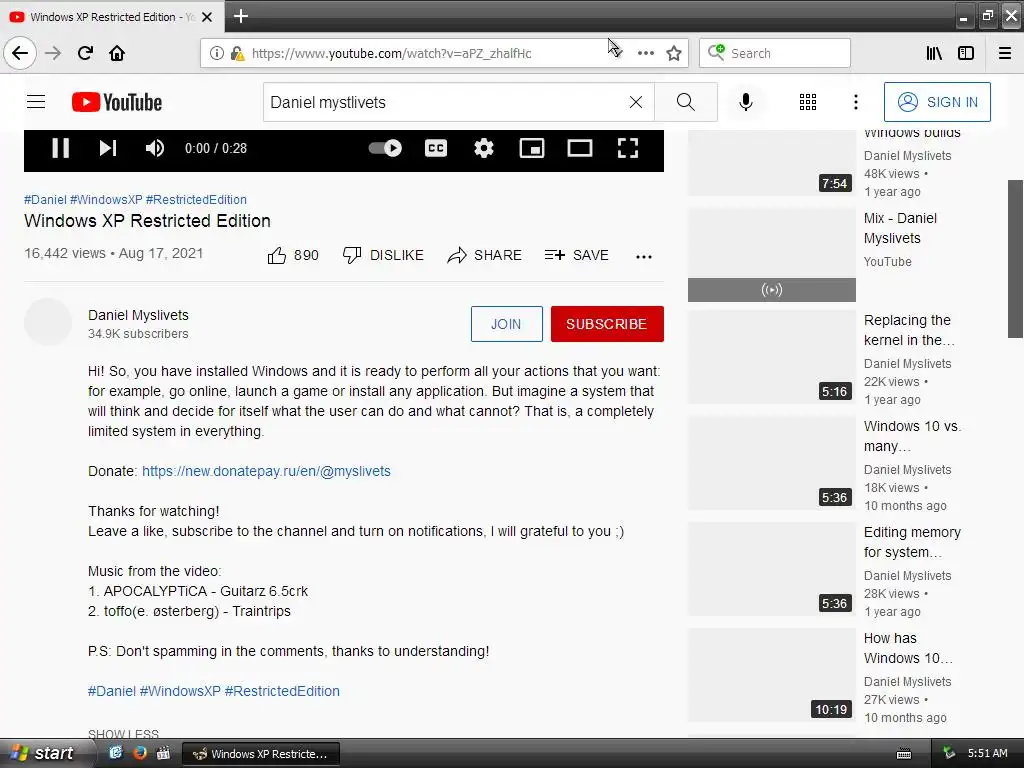1024x768 pixels.
Task: Click the YouTube search magnifier button
Action: tap(686, 102)
